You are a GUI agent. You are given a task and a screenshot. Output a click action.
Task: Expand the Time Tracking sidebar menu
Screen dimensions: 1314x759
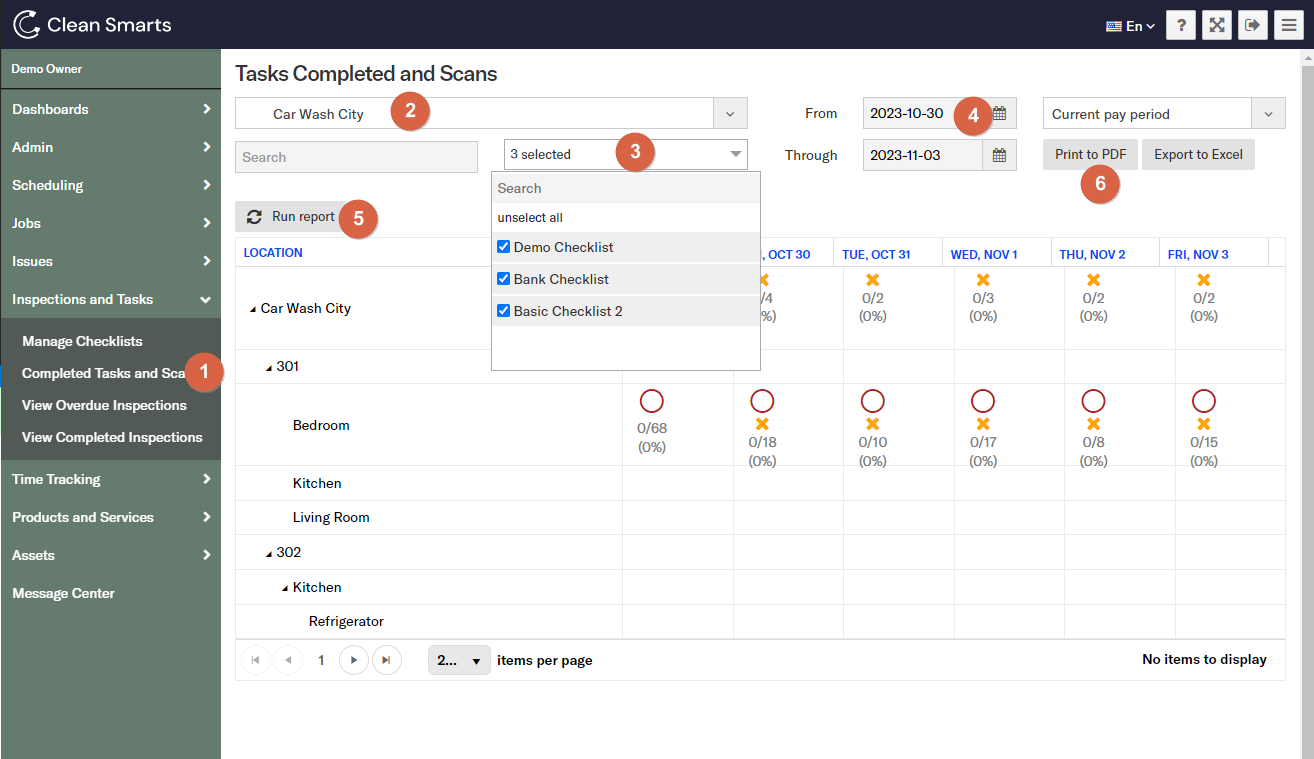coord(110,479)
